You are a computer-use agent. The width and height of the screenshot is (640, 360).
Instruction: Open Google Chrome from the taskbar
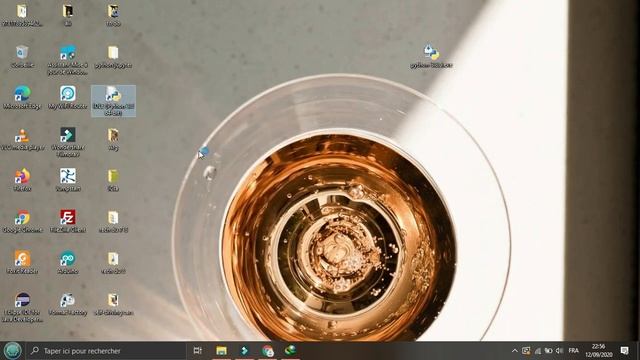pos(268,351)
